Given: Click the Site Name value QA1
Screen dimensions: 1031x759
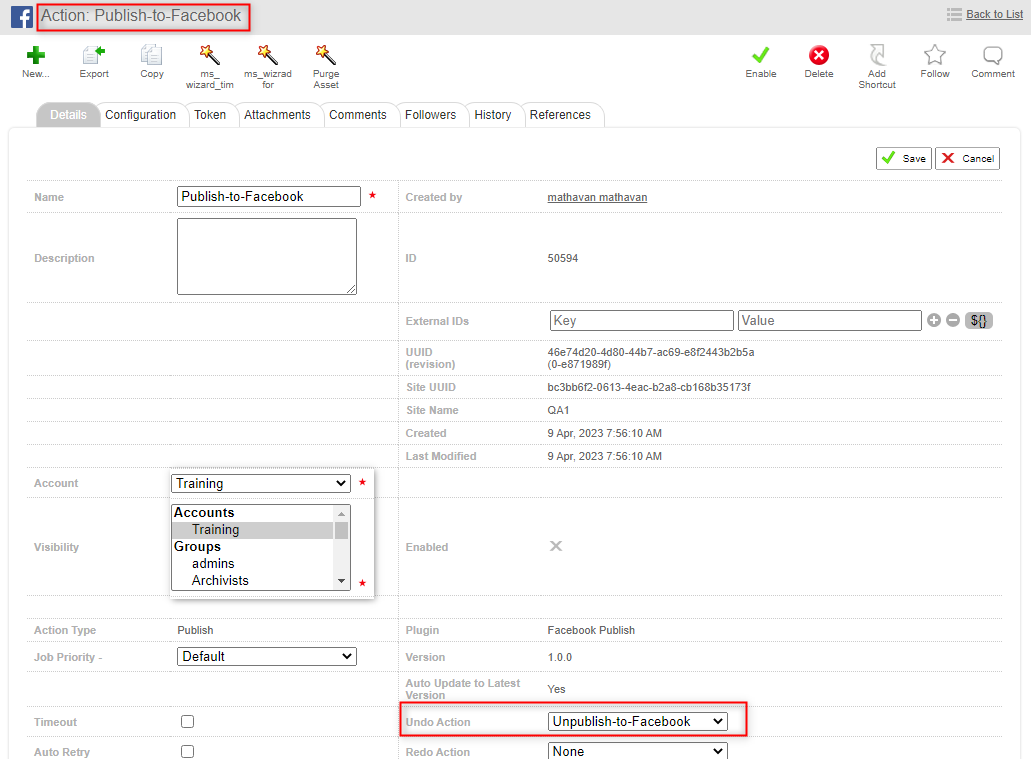Looking at the screenshot, I should (x=558, y=410).
